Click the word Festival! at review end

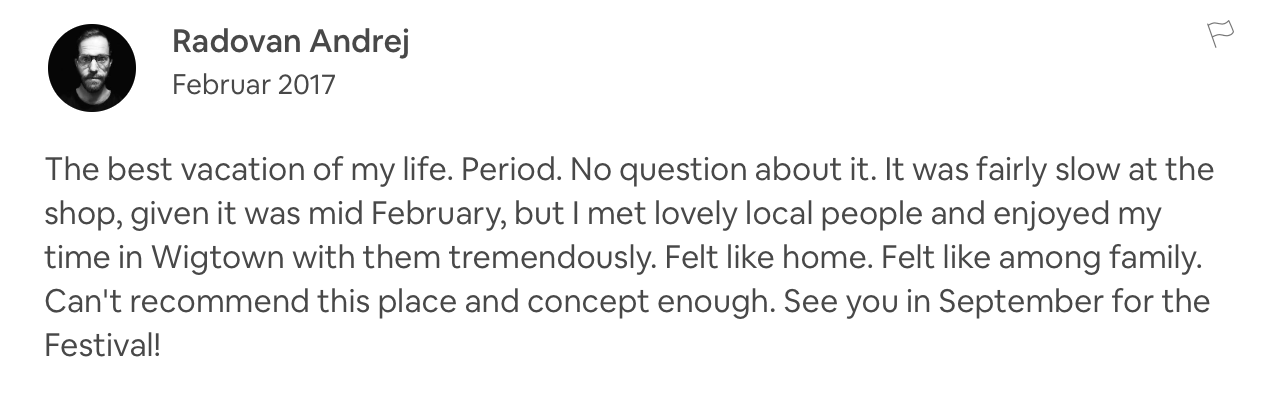(x=102, y=346)
